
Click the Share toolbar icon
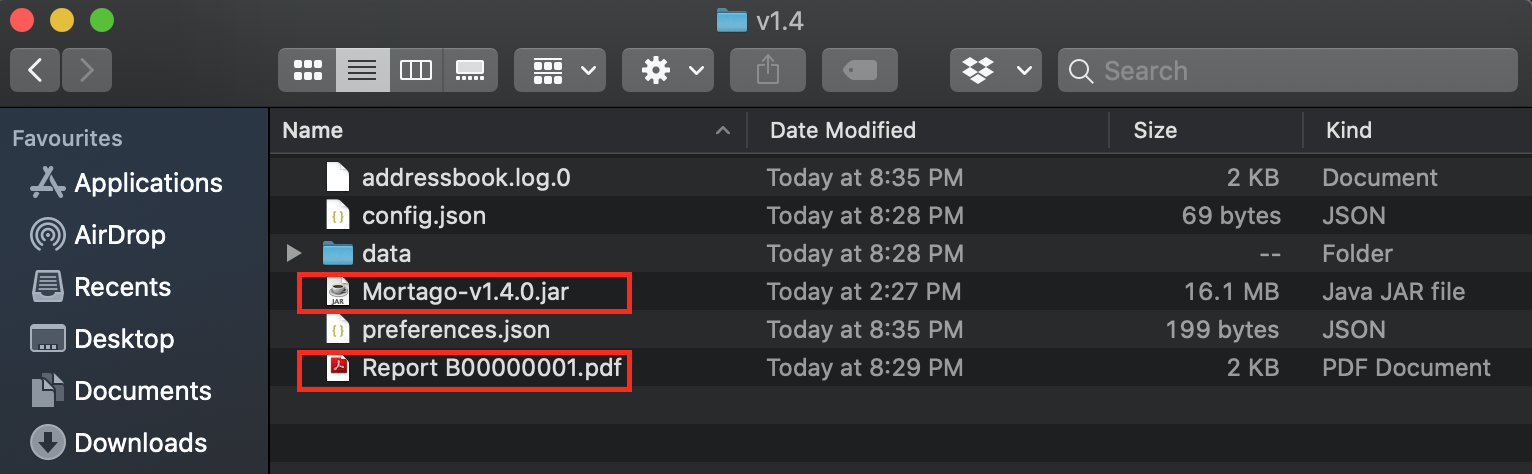coord(768,70)
